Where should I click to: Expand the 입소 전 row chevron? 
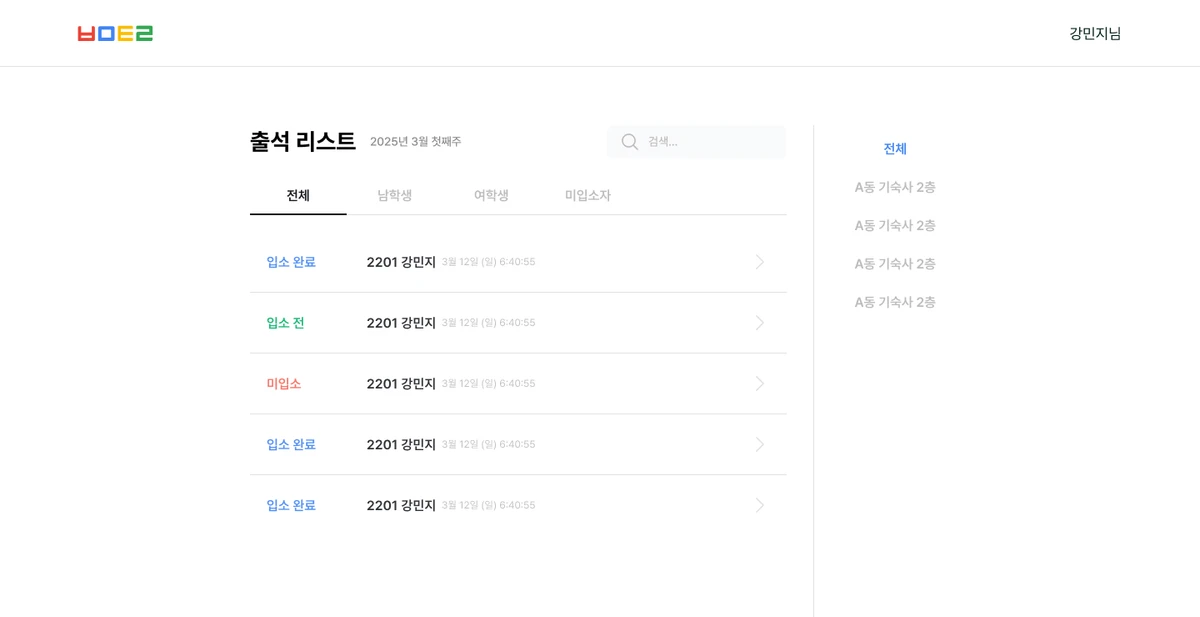[x=760, y=323]
